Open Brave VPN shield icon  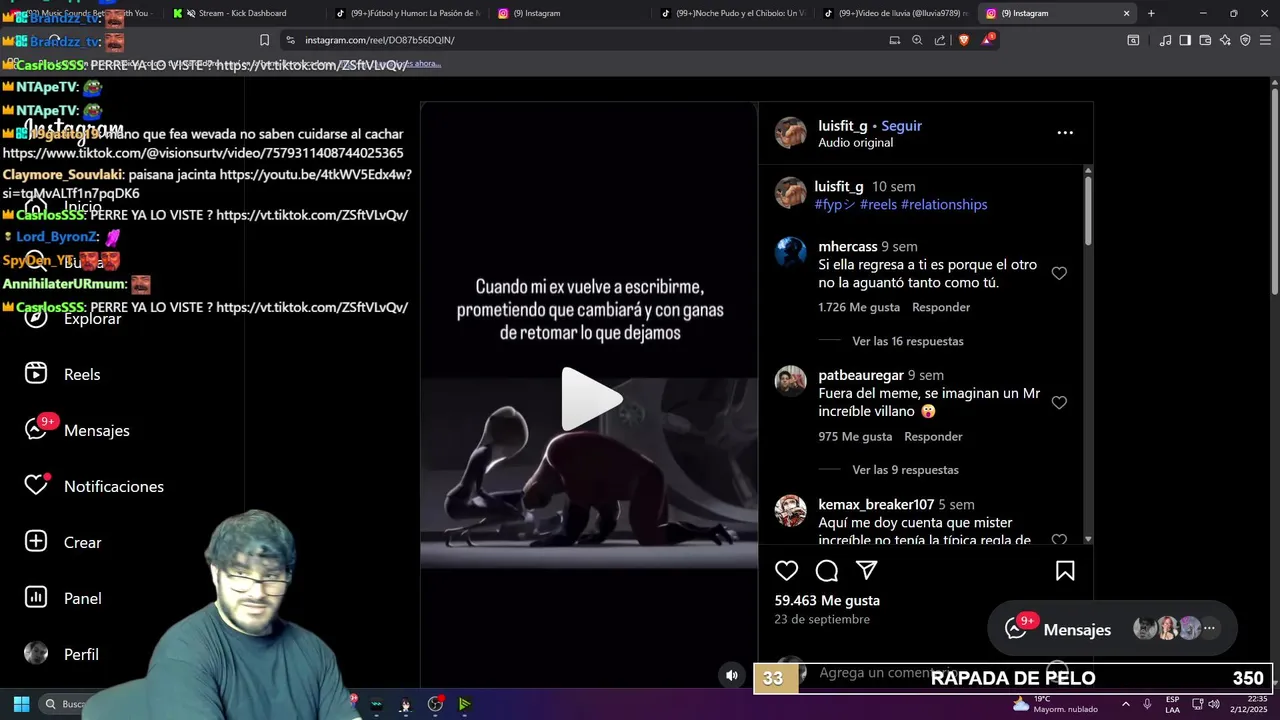click(1245, 40)
